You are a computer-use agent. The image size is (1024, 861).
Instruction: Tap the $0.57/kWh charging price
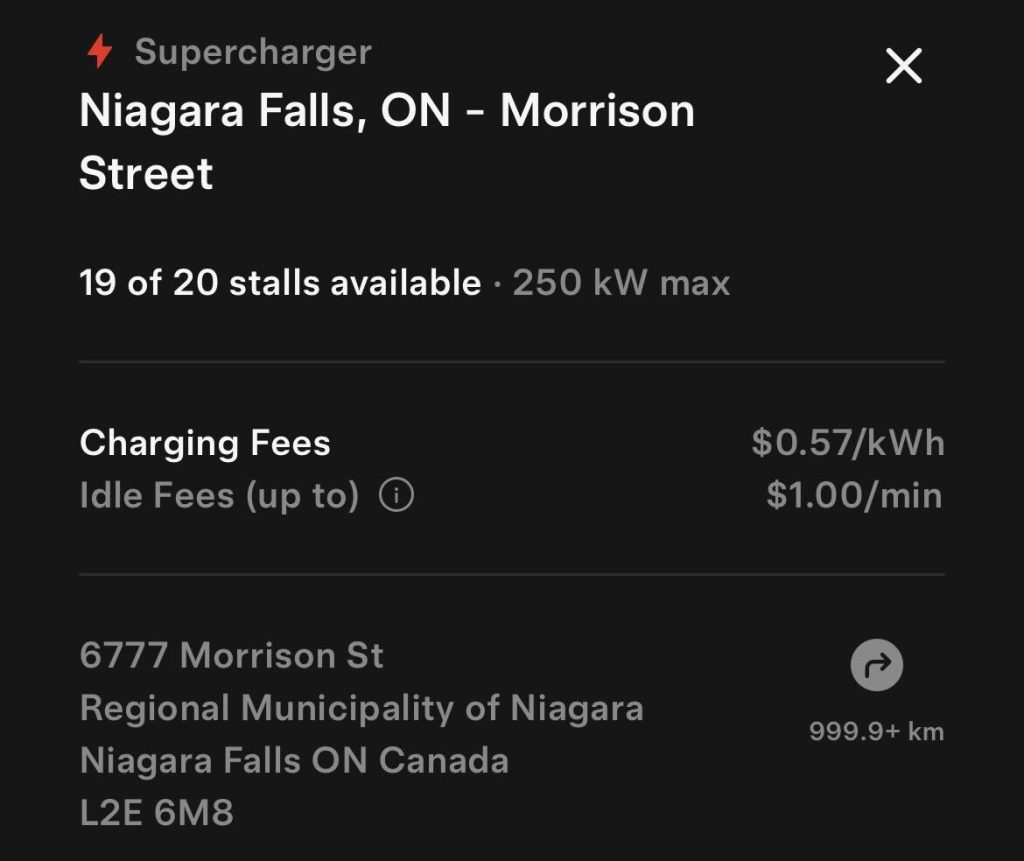pyautogui.click(x=847, y=443)
